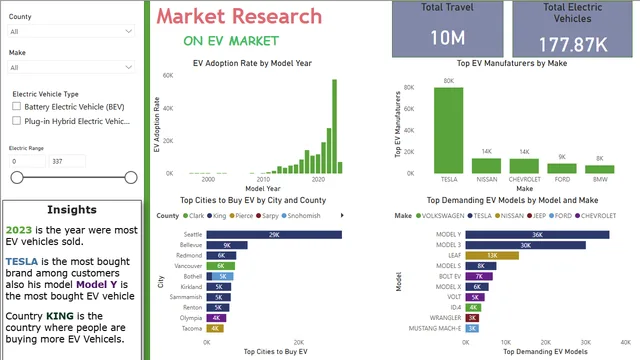Click the blue 'TESLA' insight text

click(22, 261)
